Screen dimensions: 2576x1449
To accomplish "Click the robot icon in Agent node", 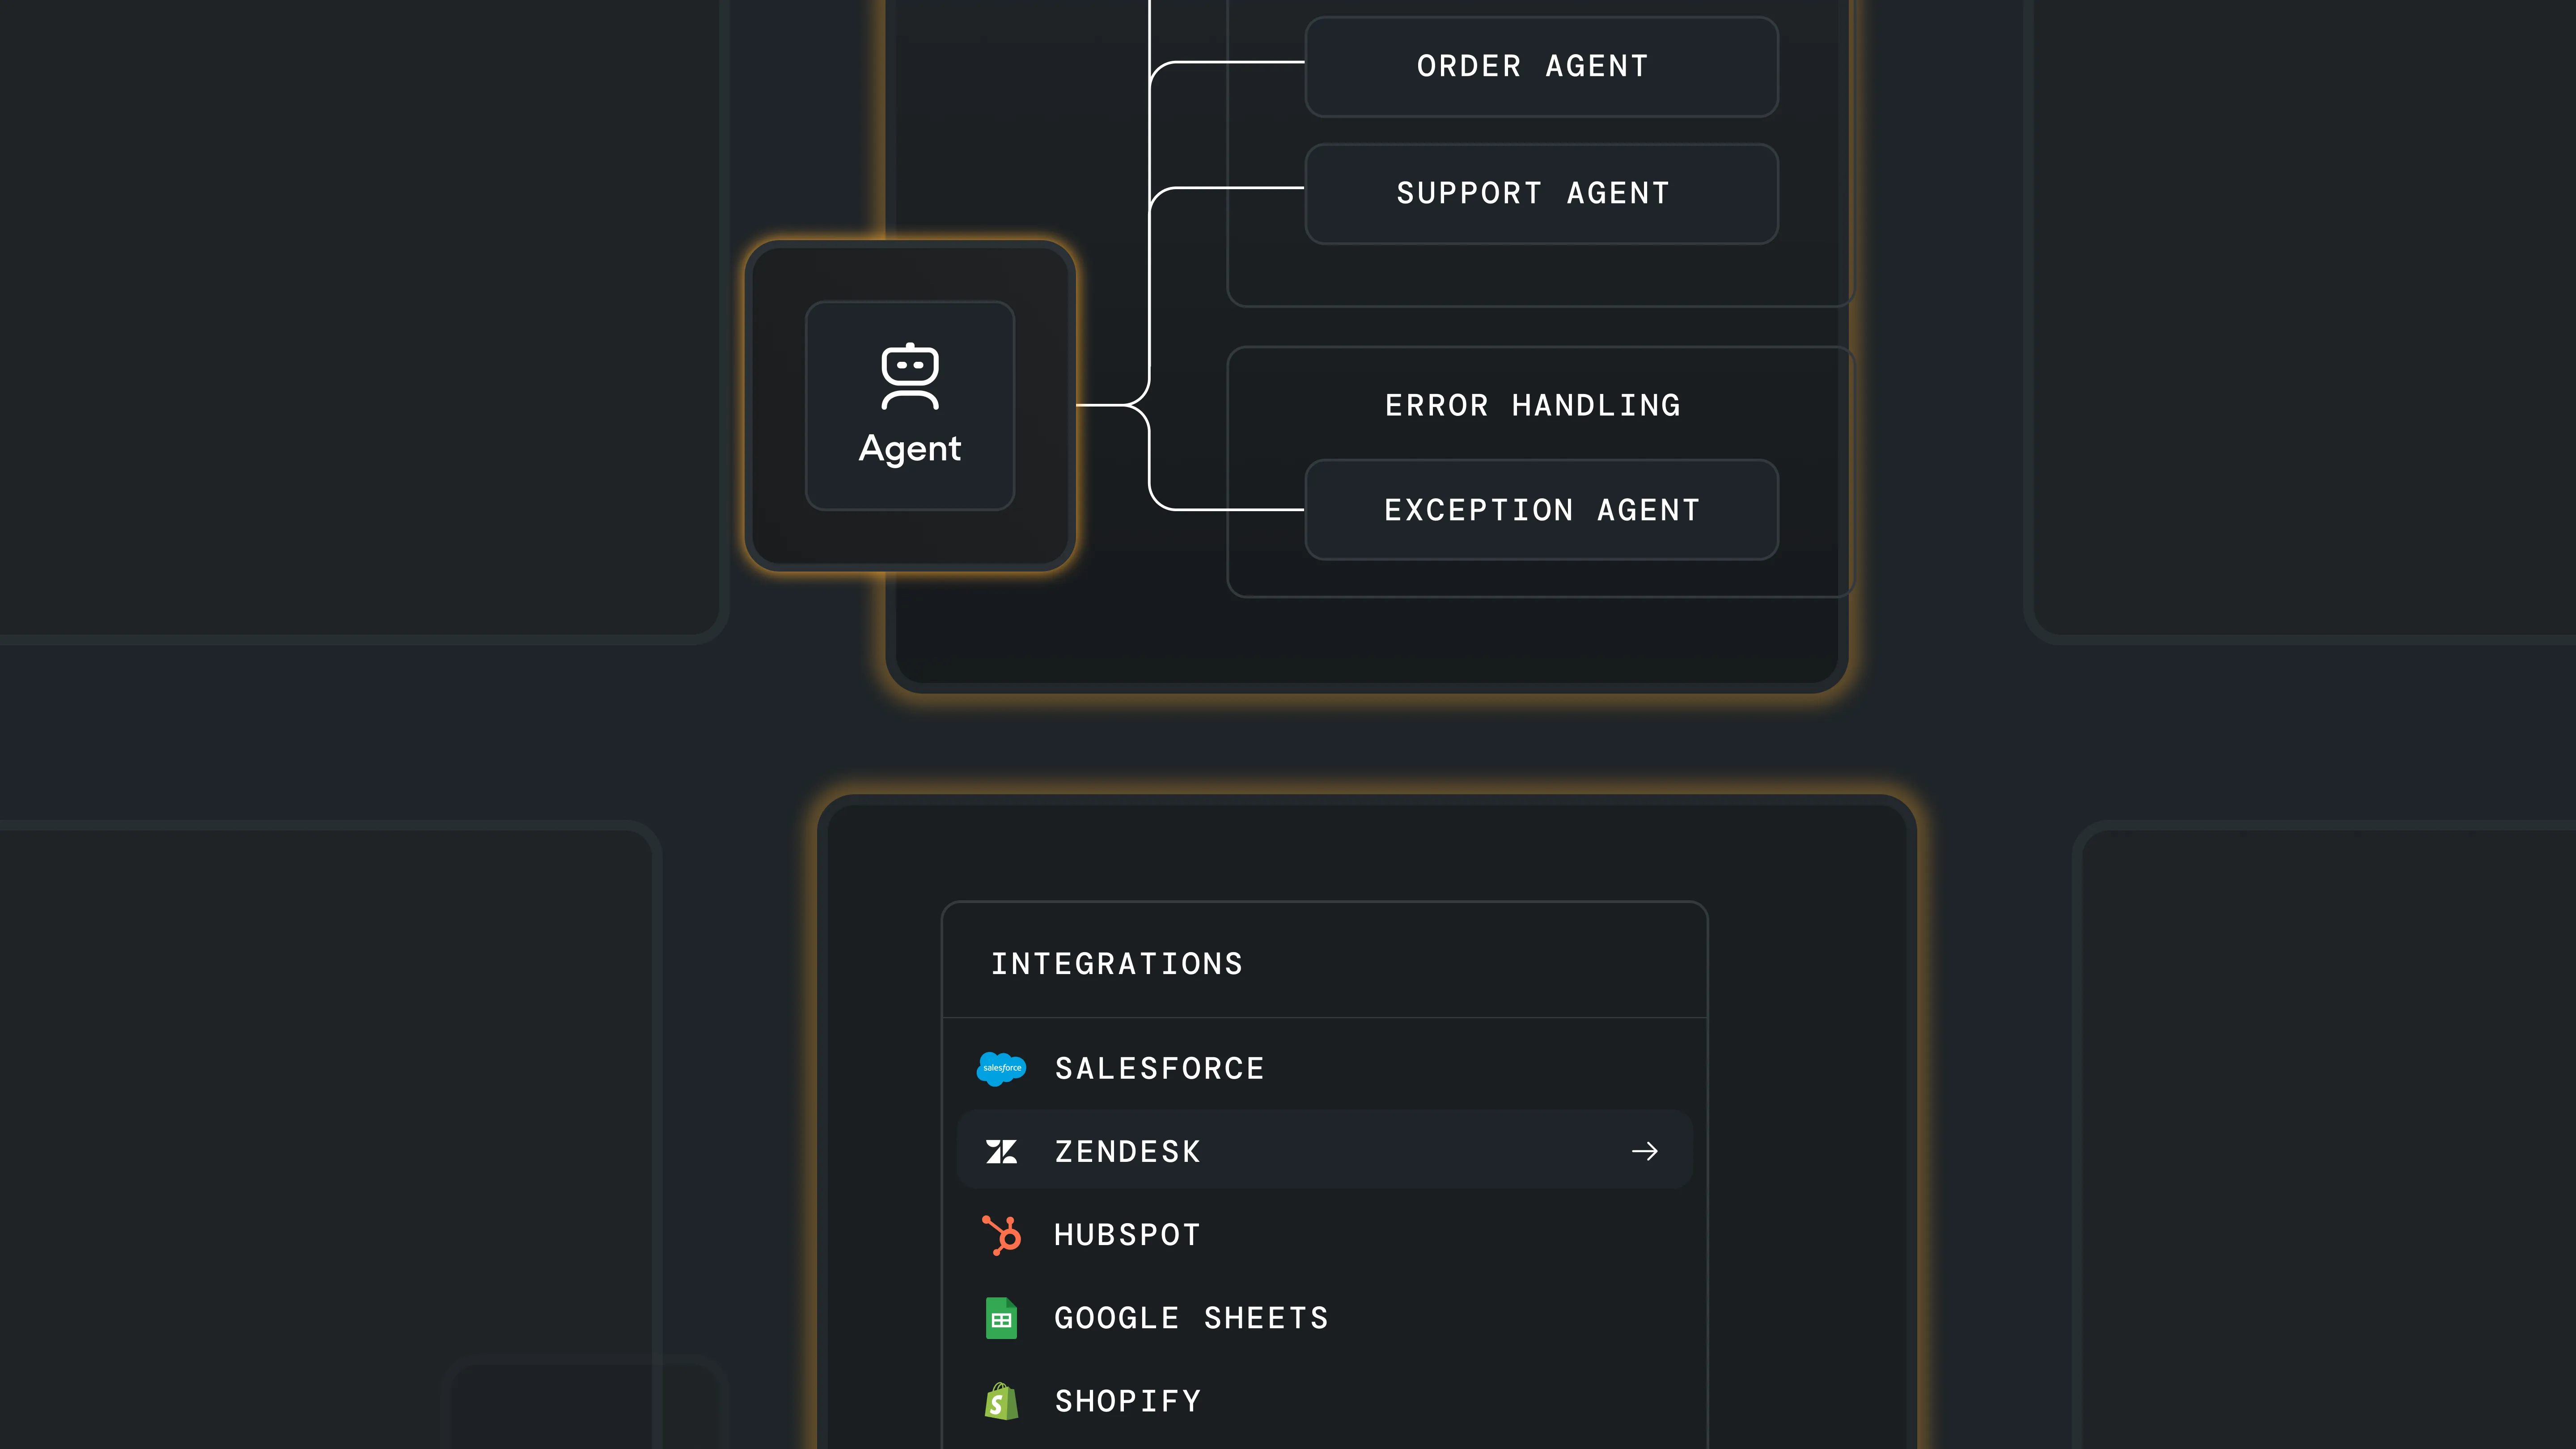I will (909, 376).
